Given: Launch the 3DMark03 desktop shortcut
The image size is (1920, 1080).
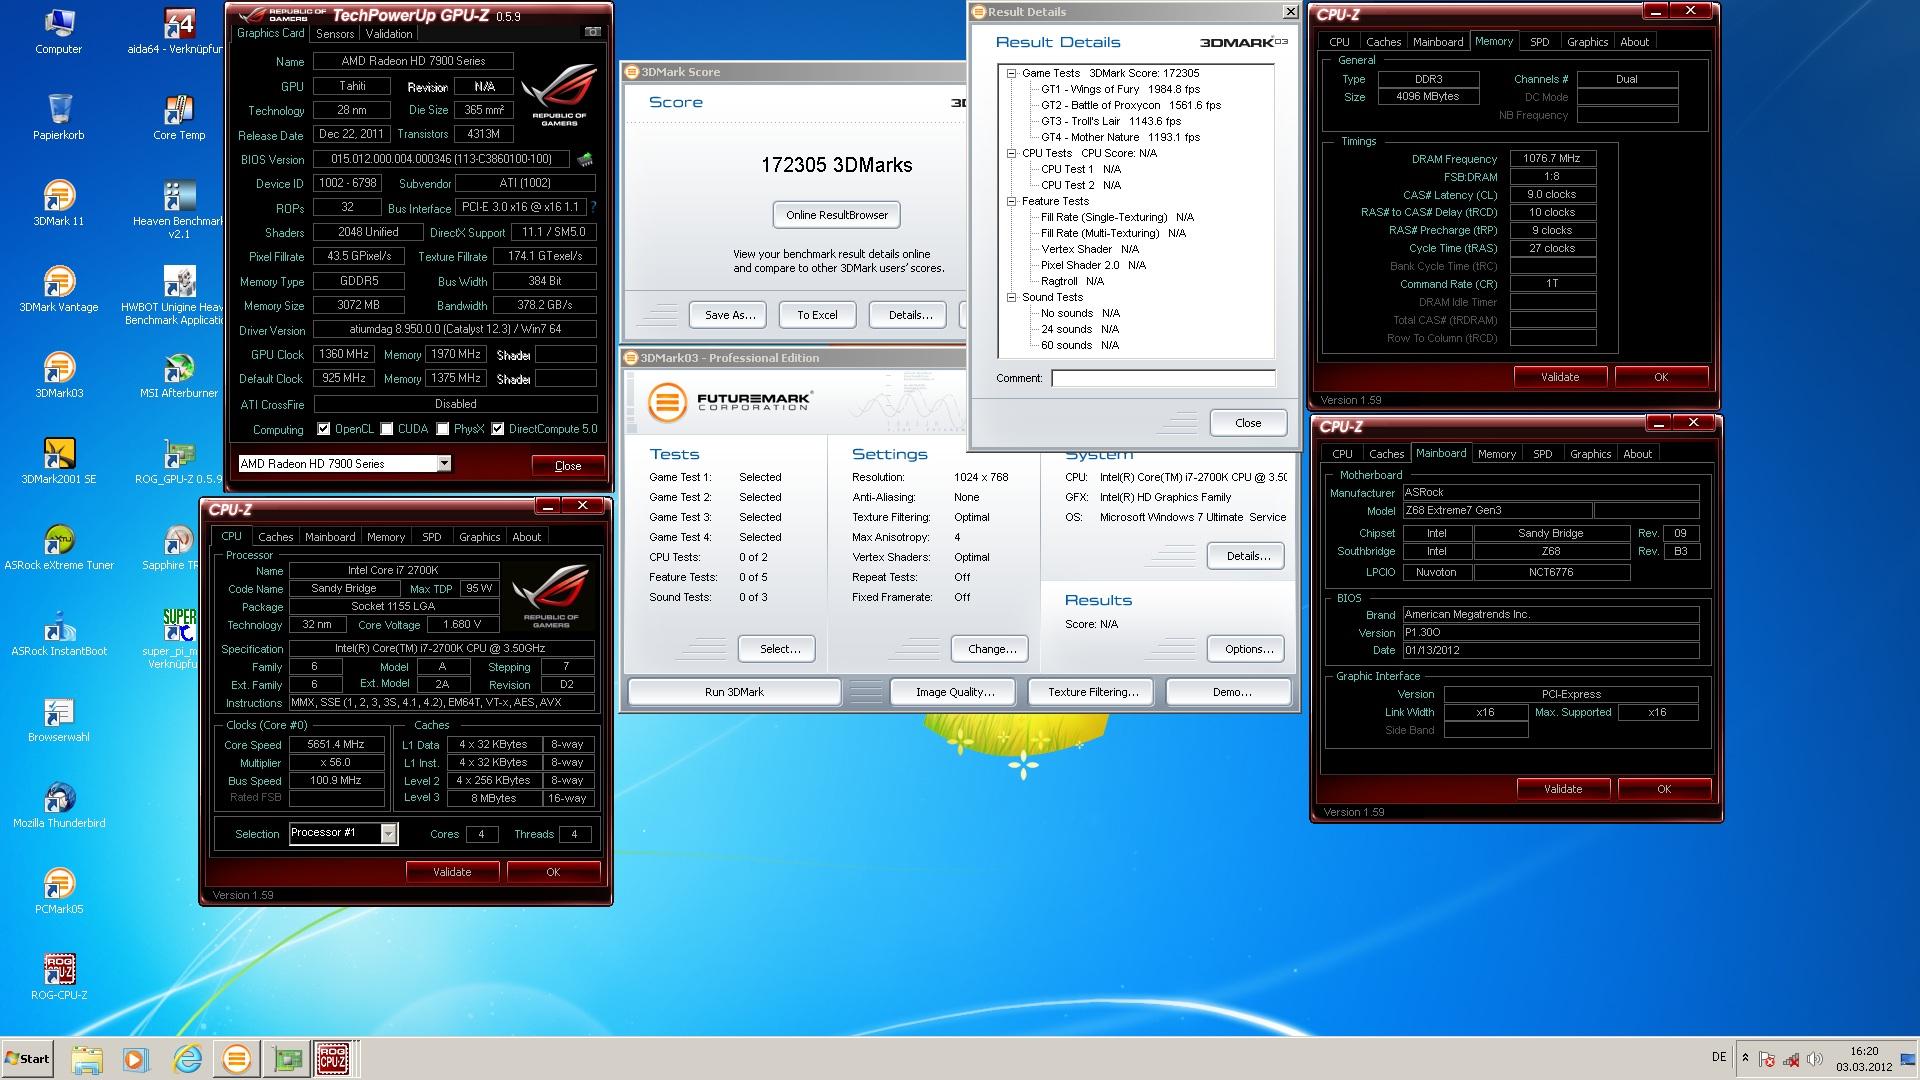Looking at the screenshot, I should [59, 376].
